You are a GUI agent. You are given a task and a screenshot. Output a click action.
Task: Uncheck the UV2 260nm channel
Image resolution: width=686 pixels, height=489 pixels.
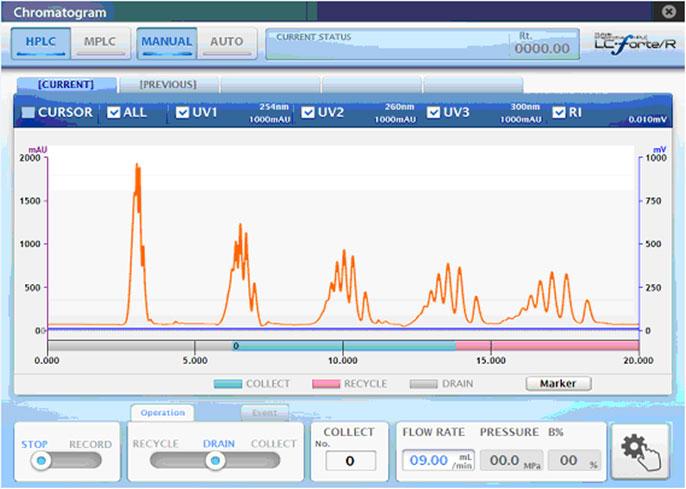tap(308, 113)
